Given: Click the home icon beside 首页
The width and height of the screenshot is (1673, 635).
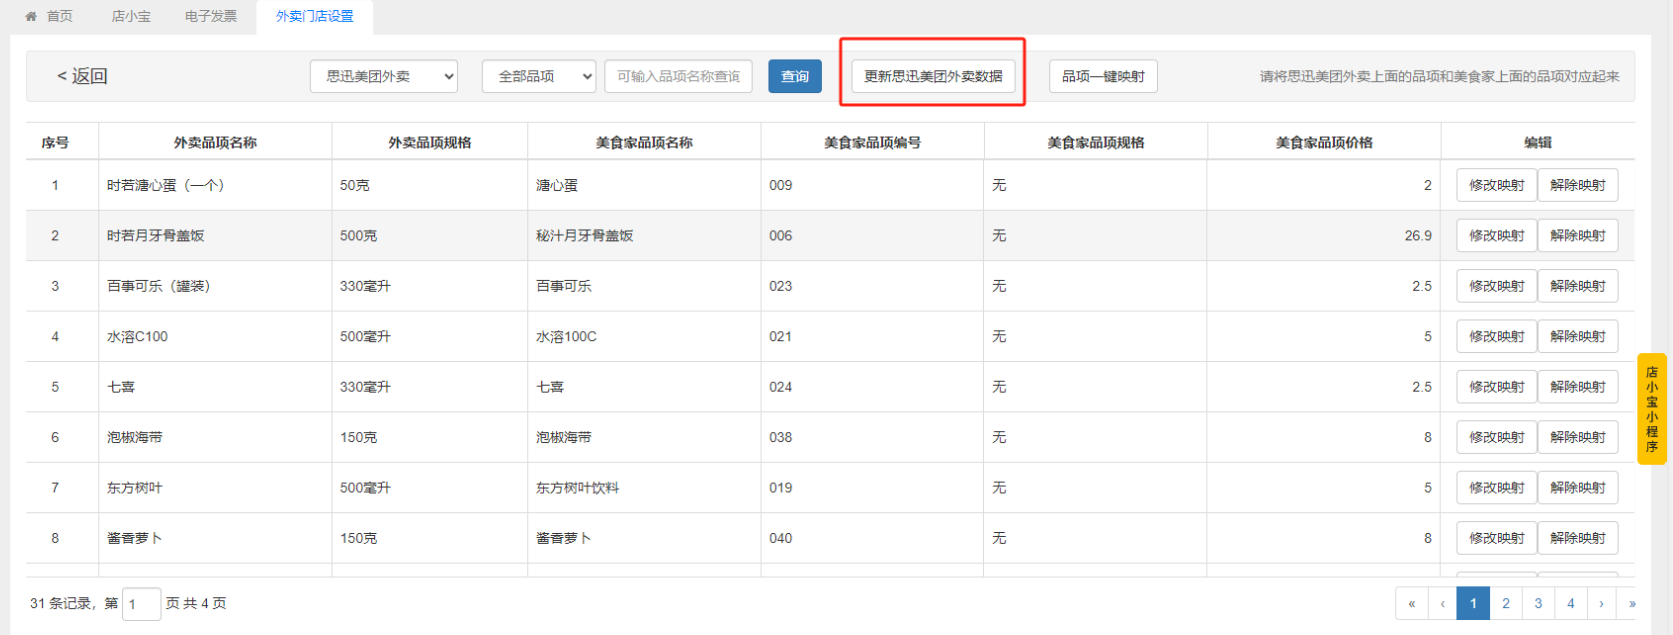Looking at the screenshot, I should tap(31, 17).
